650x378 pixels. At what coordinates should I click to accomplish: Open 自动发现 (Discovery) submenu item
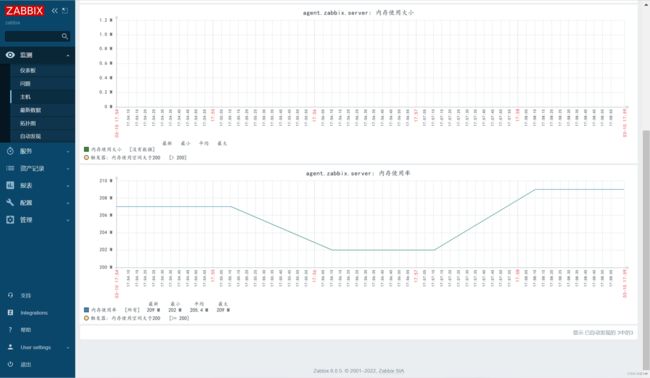(31, 136)
